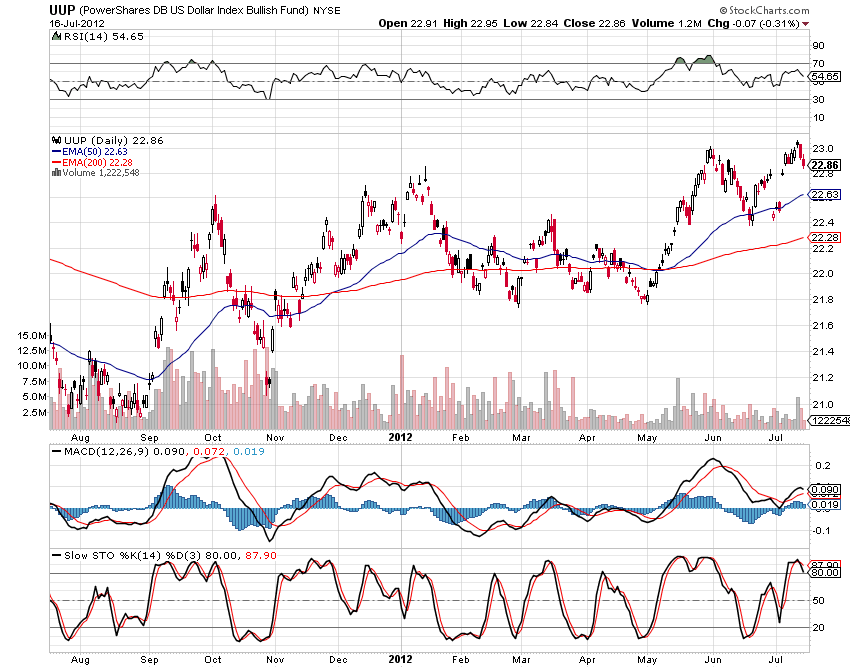Select the red EMA(200) legend line swatch

coord(56,163)
